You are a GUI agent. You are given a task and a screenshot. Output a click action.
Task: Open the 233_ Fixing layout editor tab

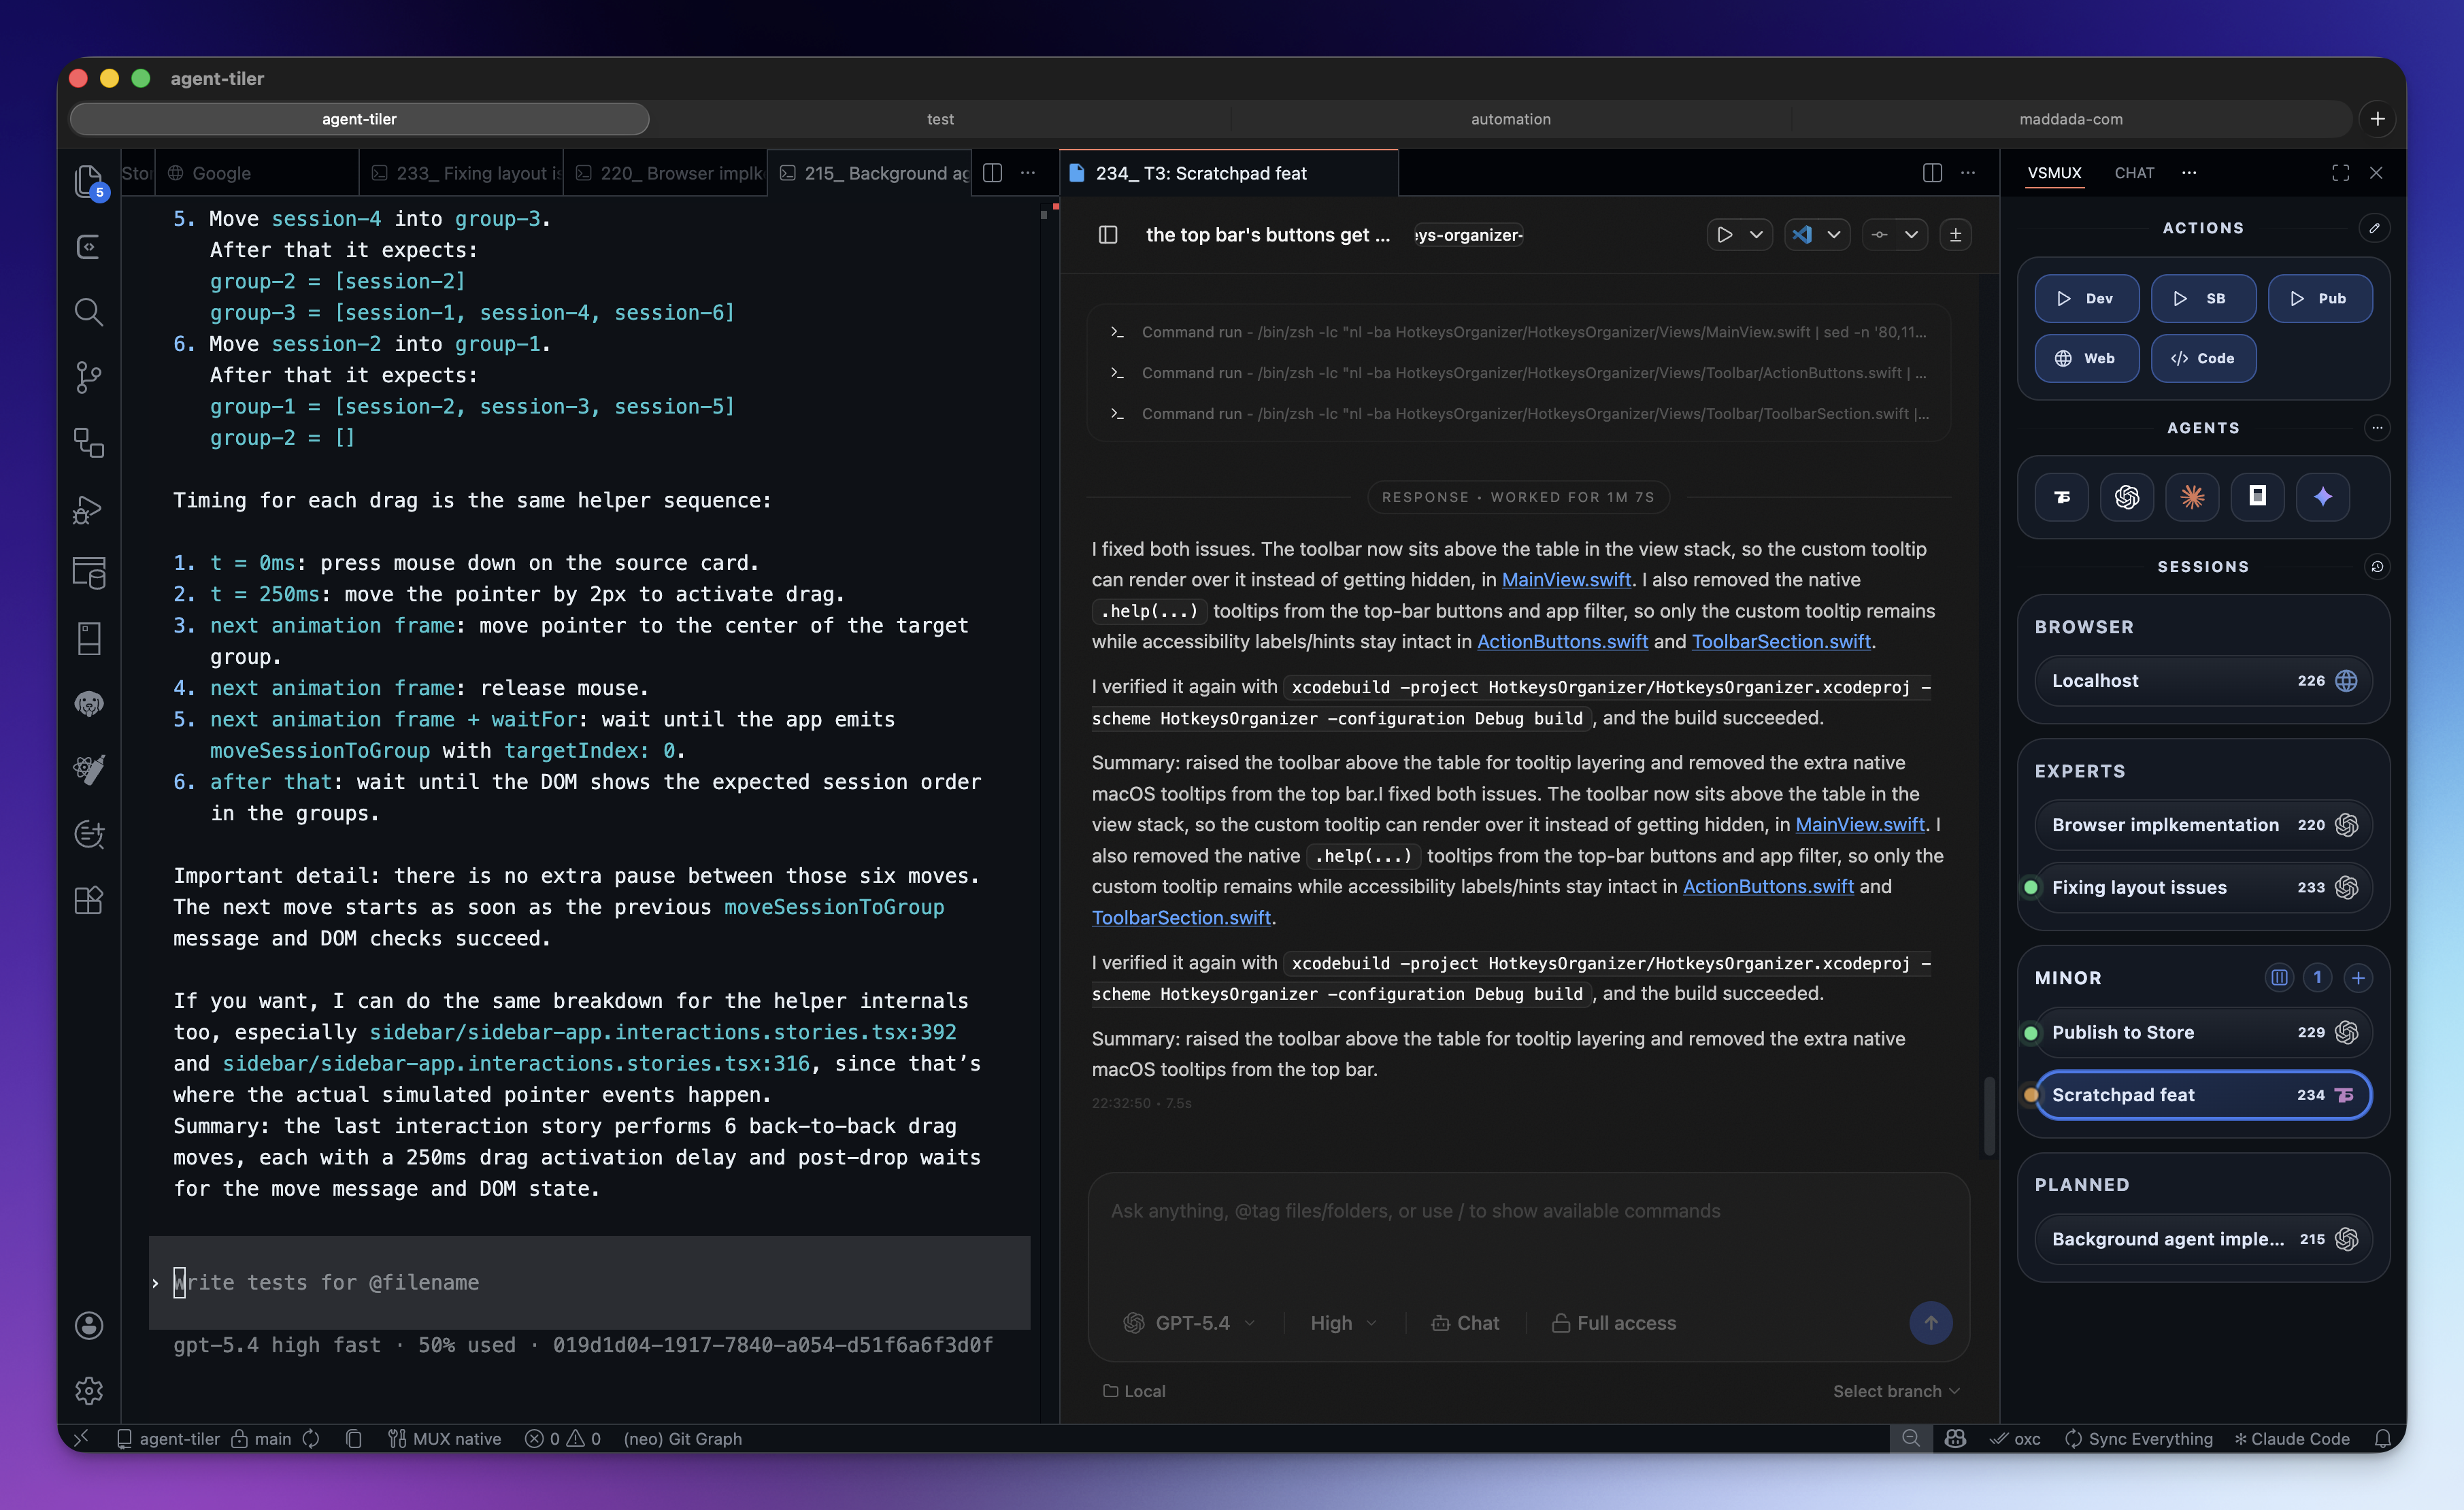(461, 173)
